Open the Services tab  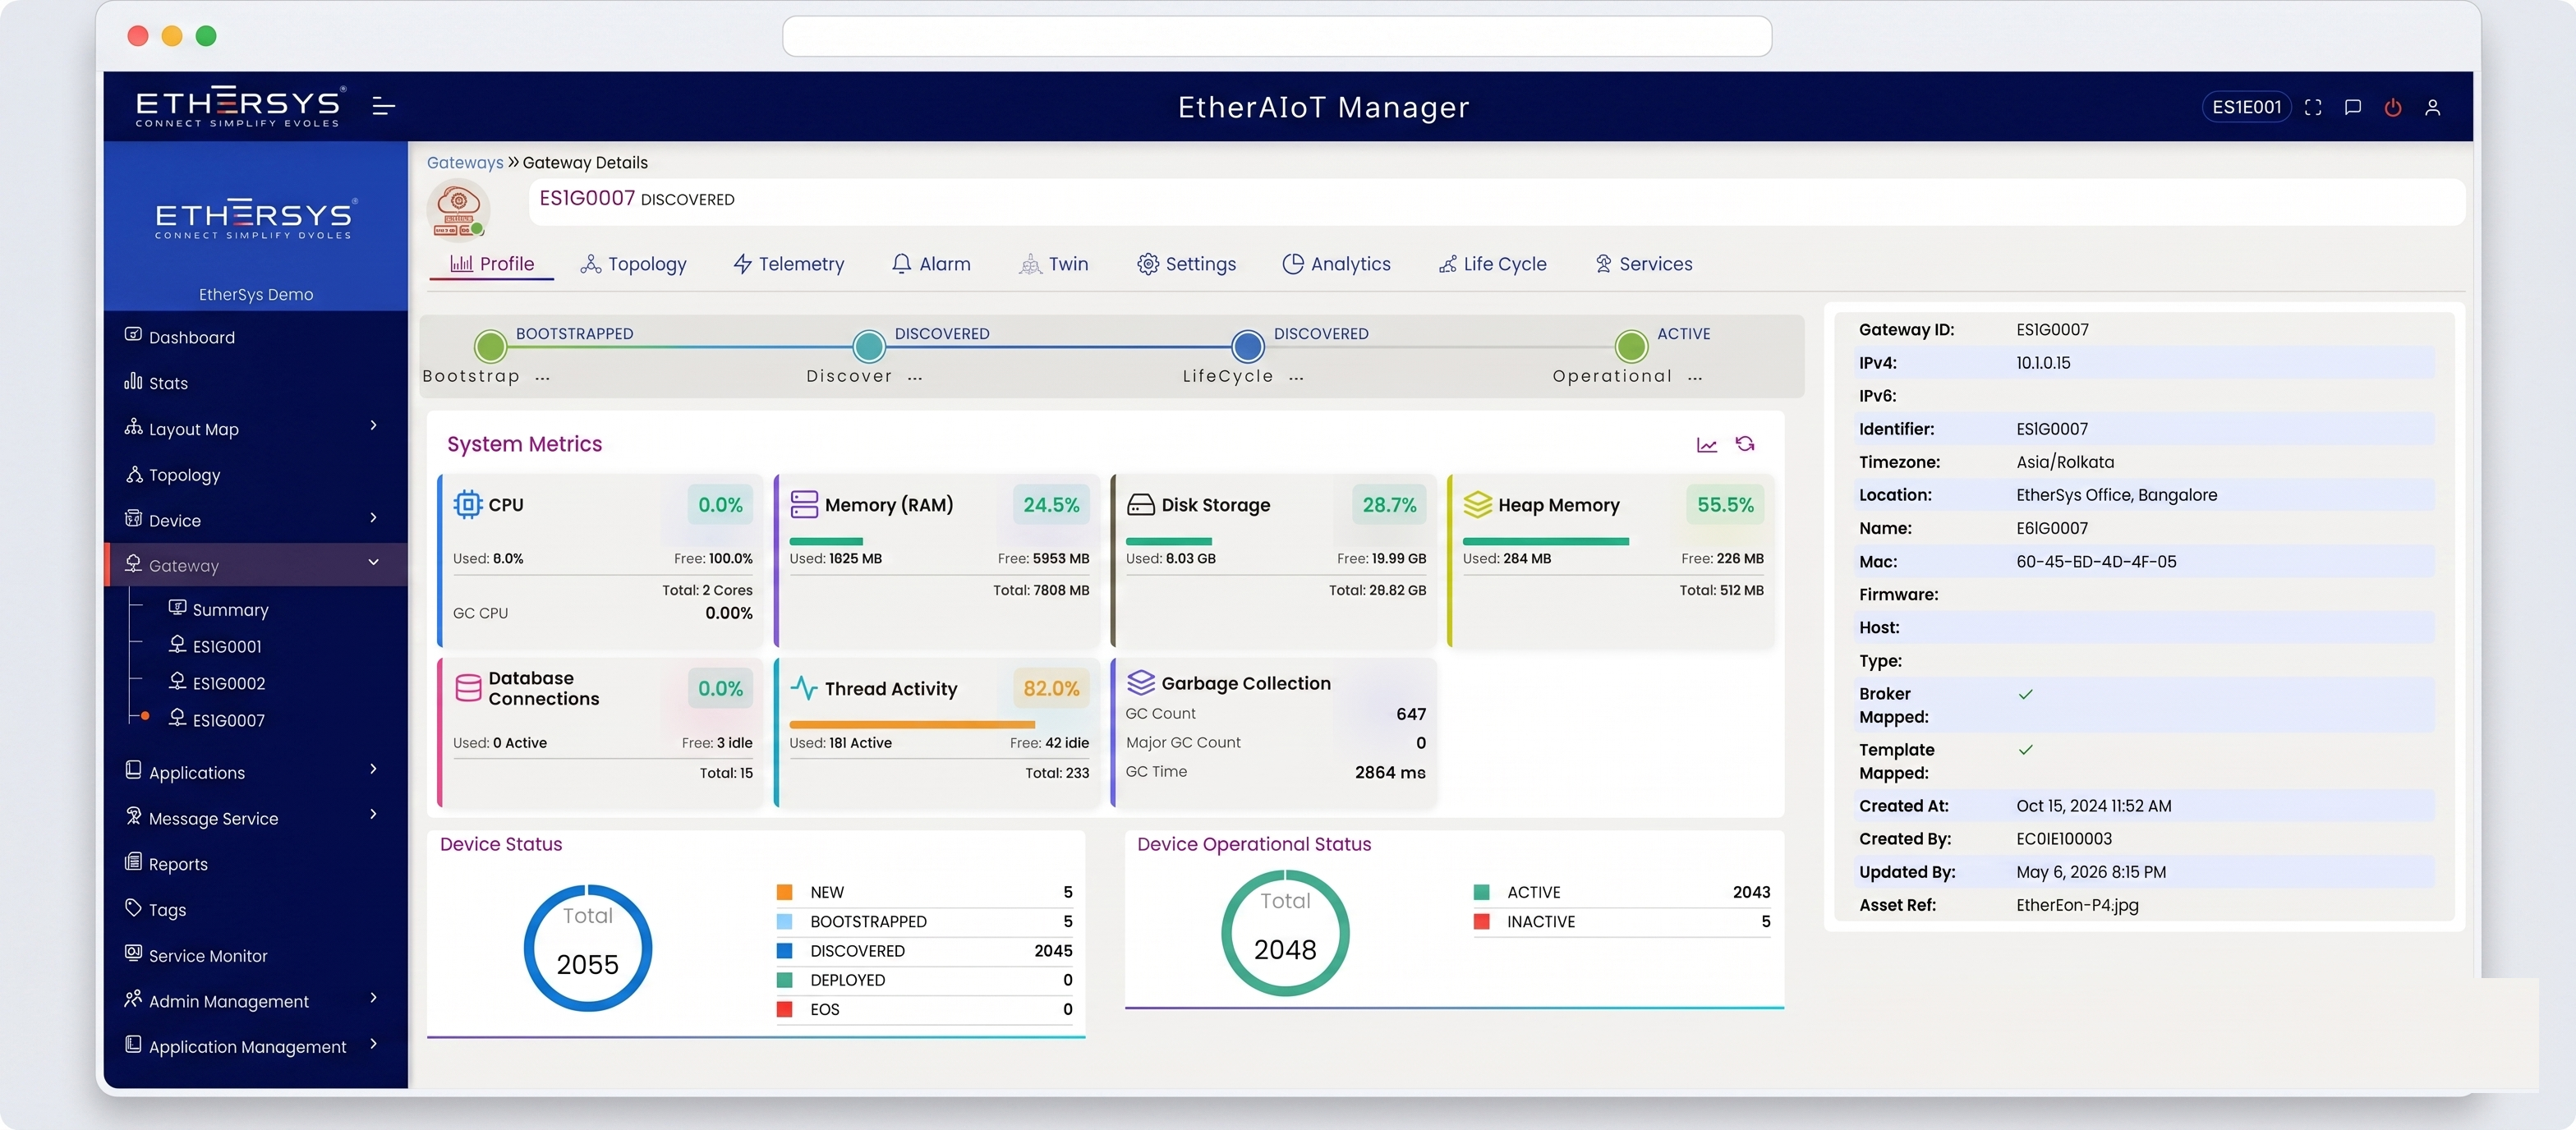(x=1643, y=264)
